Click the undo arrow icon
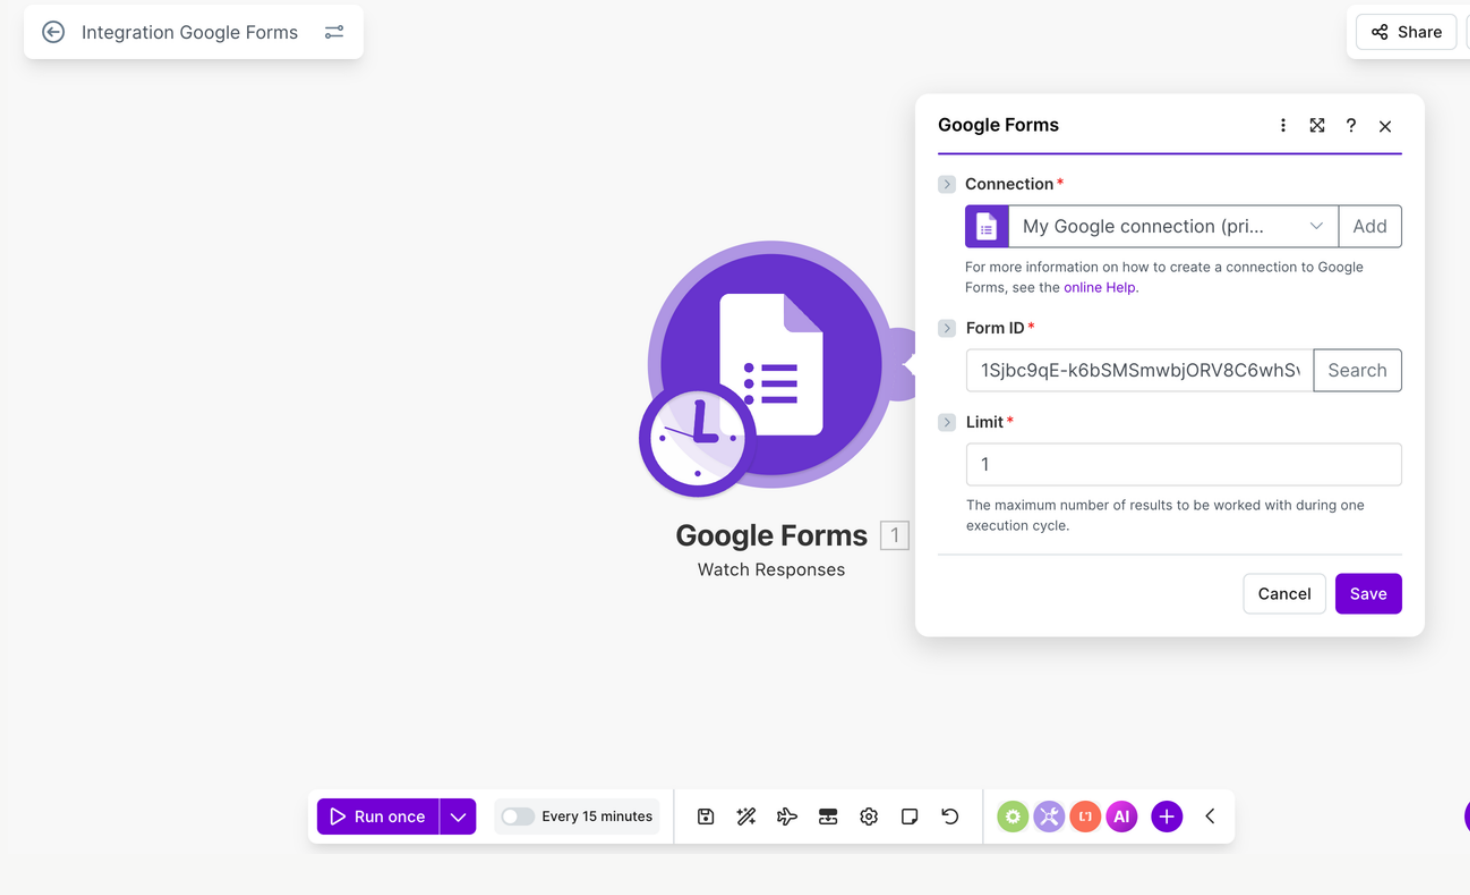The width and height of the screenshot is (1470, 895). [950, 816]
